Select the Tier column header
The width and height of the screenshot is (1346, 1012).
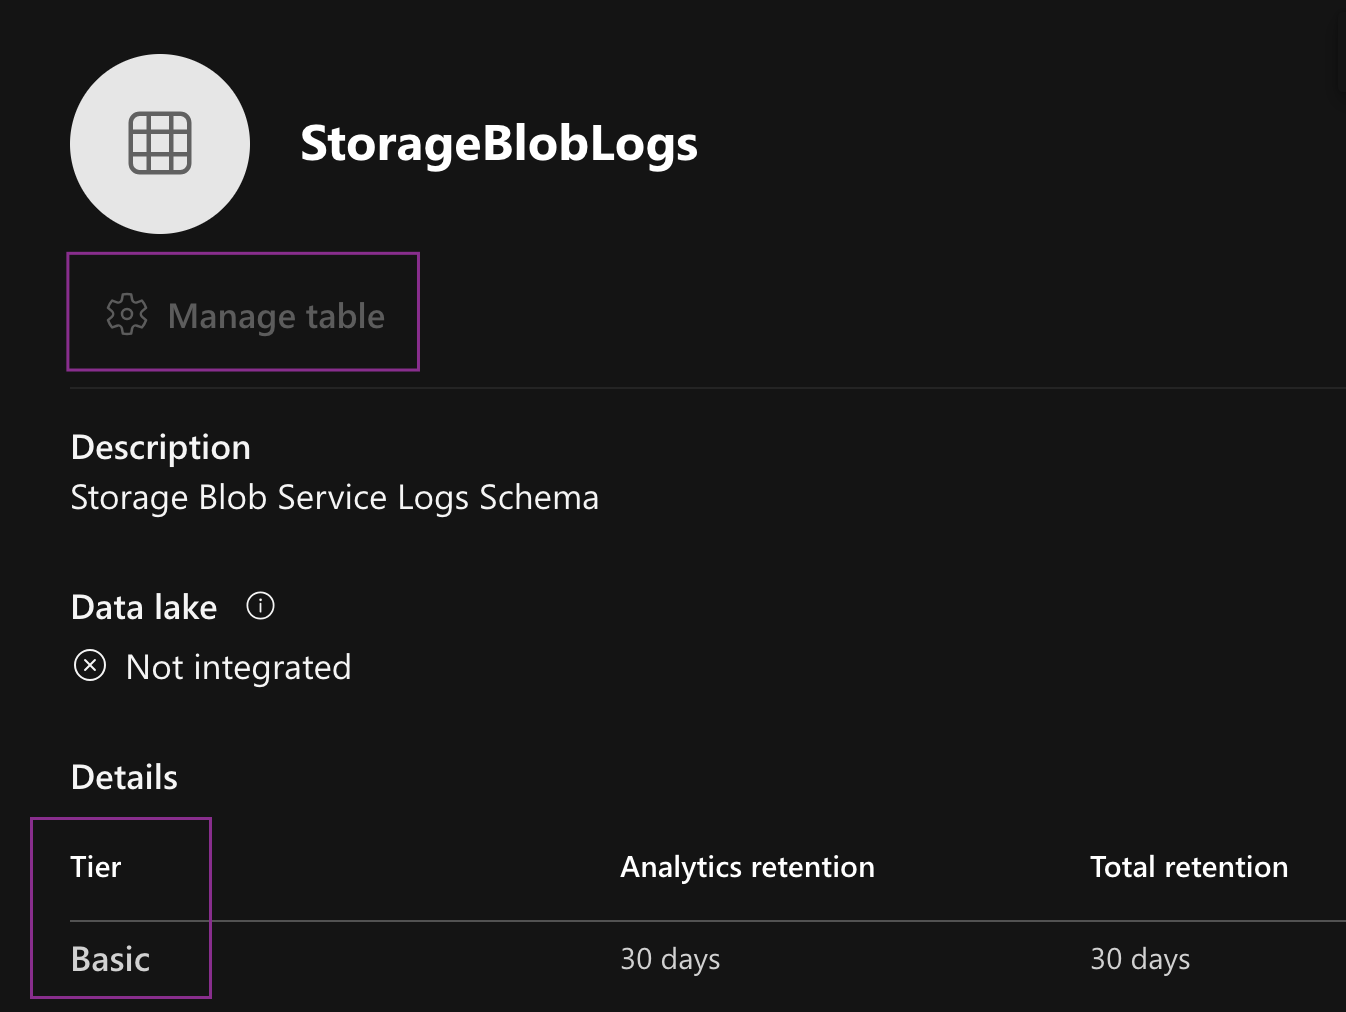tap(95, 866)
